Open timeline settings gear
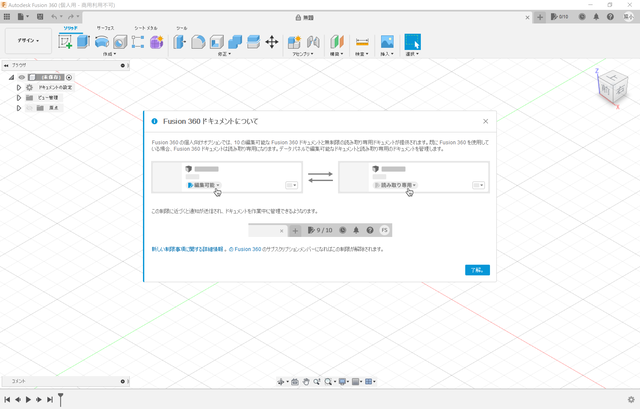This screenshot has height=409, width=640. [631, 400]
